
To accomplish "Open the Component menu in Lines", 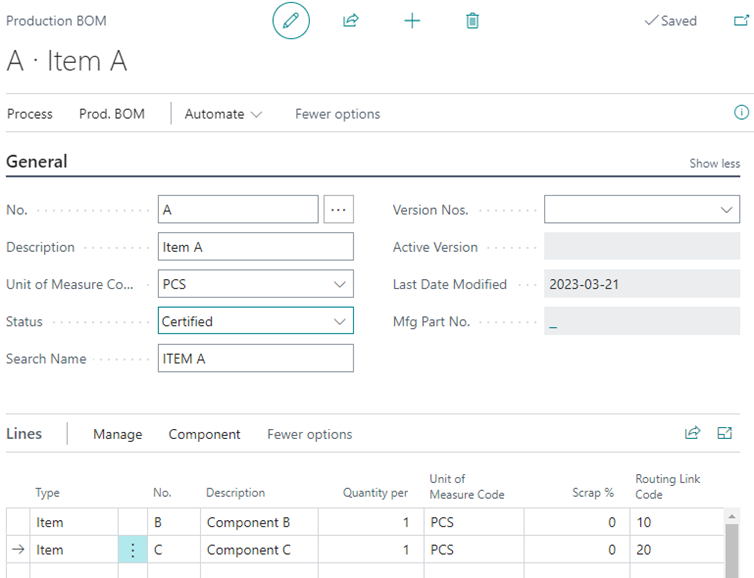I will [x=204, y=434].
